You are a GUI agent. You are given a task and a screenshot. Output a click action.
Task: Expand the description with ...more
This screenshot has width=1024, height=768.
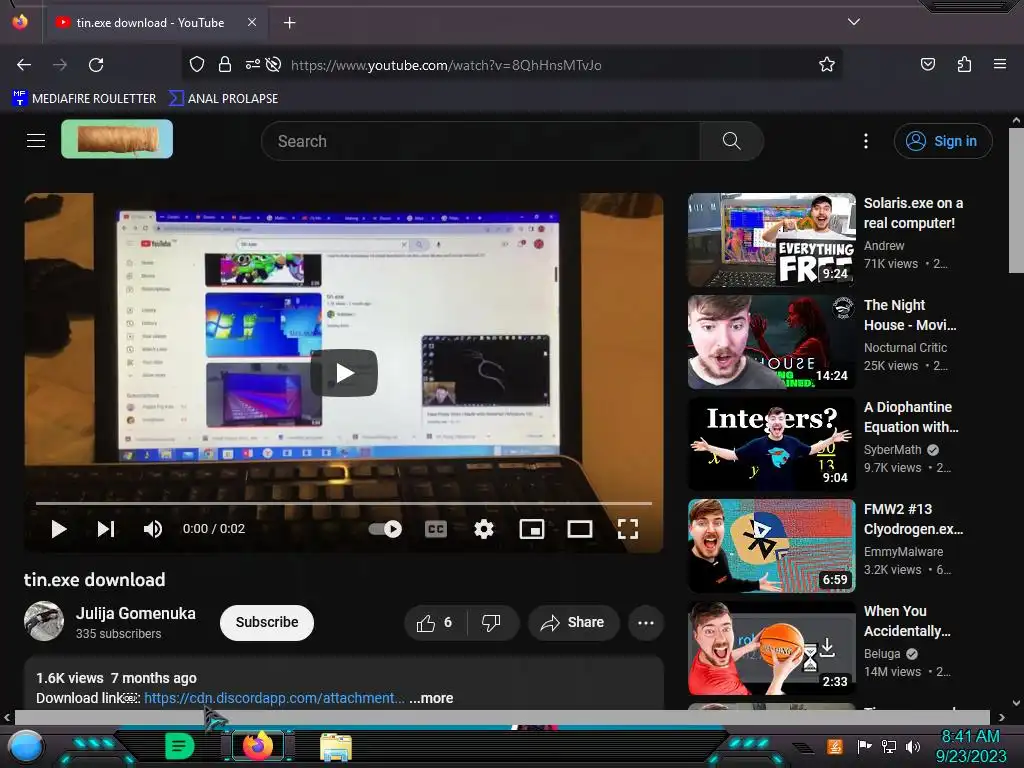pyautogui.click(x=431, y=698)
